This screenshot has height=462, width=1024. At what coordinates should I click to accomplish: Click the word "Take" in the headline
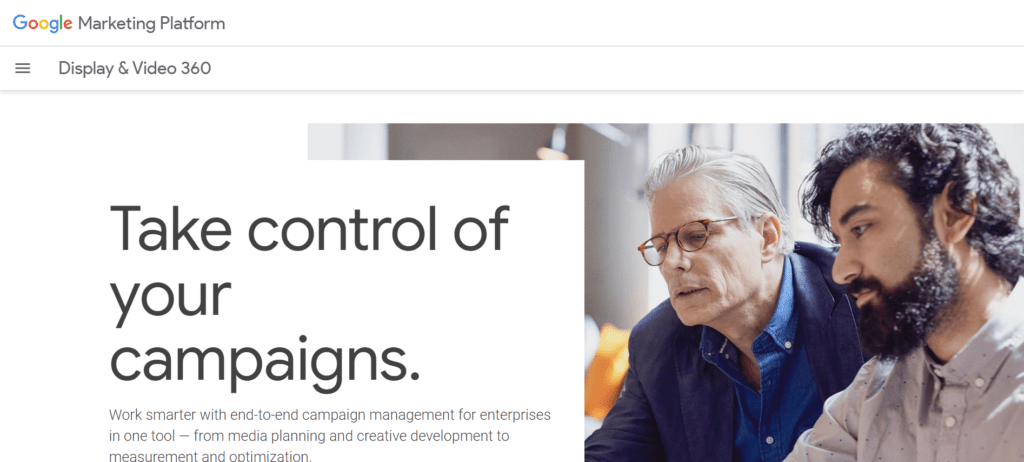tap(168, 228)
